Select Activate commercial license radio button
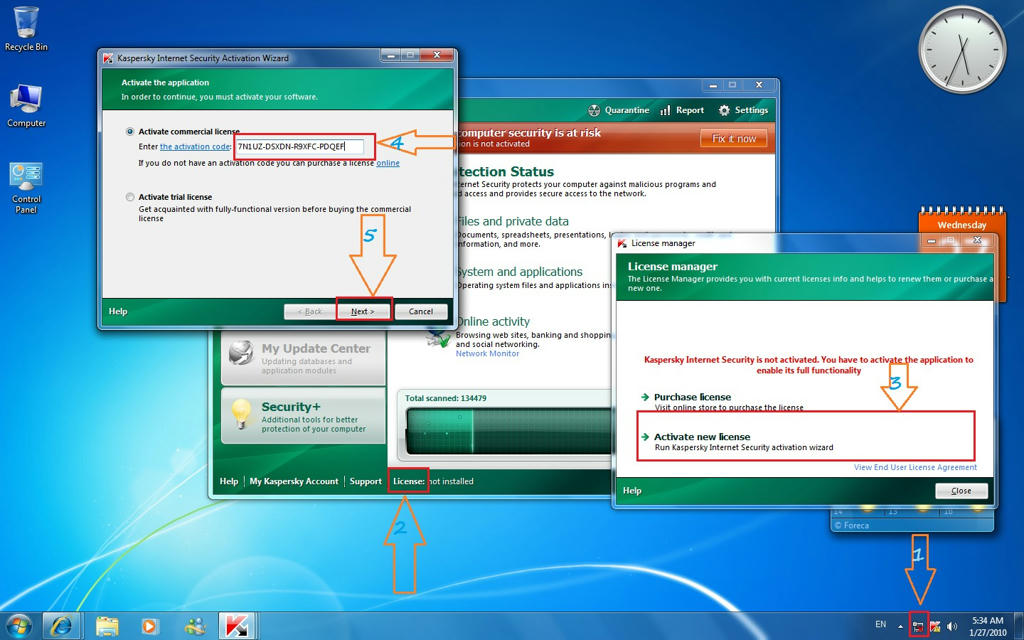This screenshot has height=640, width=1024. [x=130, y=131]
